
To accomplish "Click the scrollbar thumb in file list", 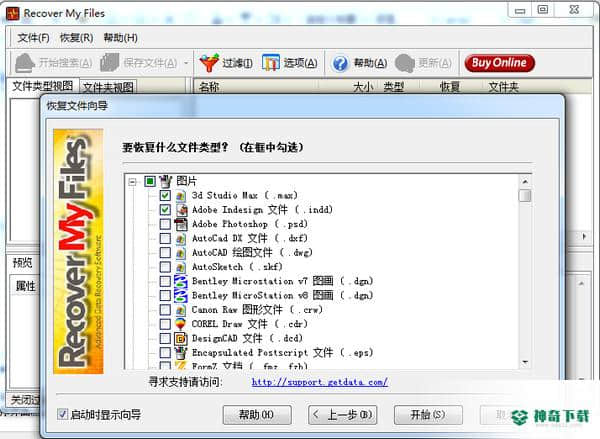I will 525,195.
